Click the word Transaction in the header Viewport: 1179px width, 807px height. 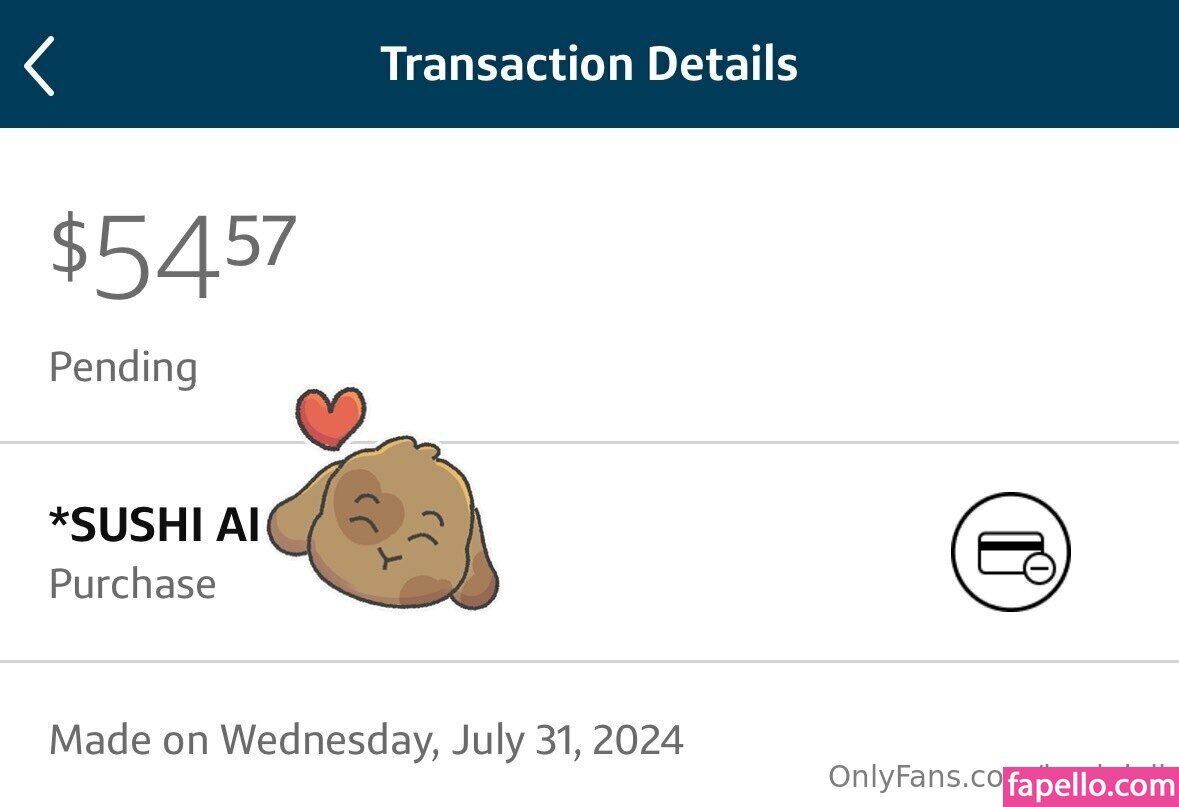tap(507, 64)
